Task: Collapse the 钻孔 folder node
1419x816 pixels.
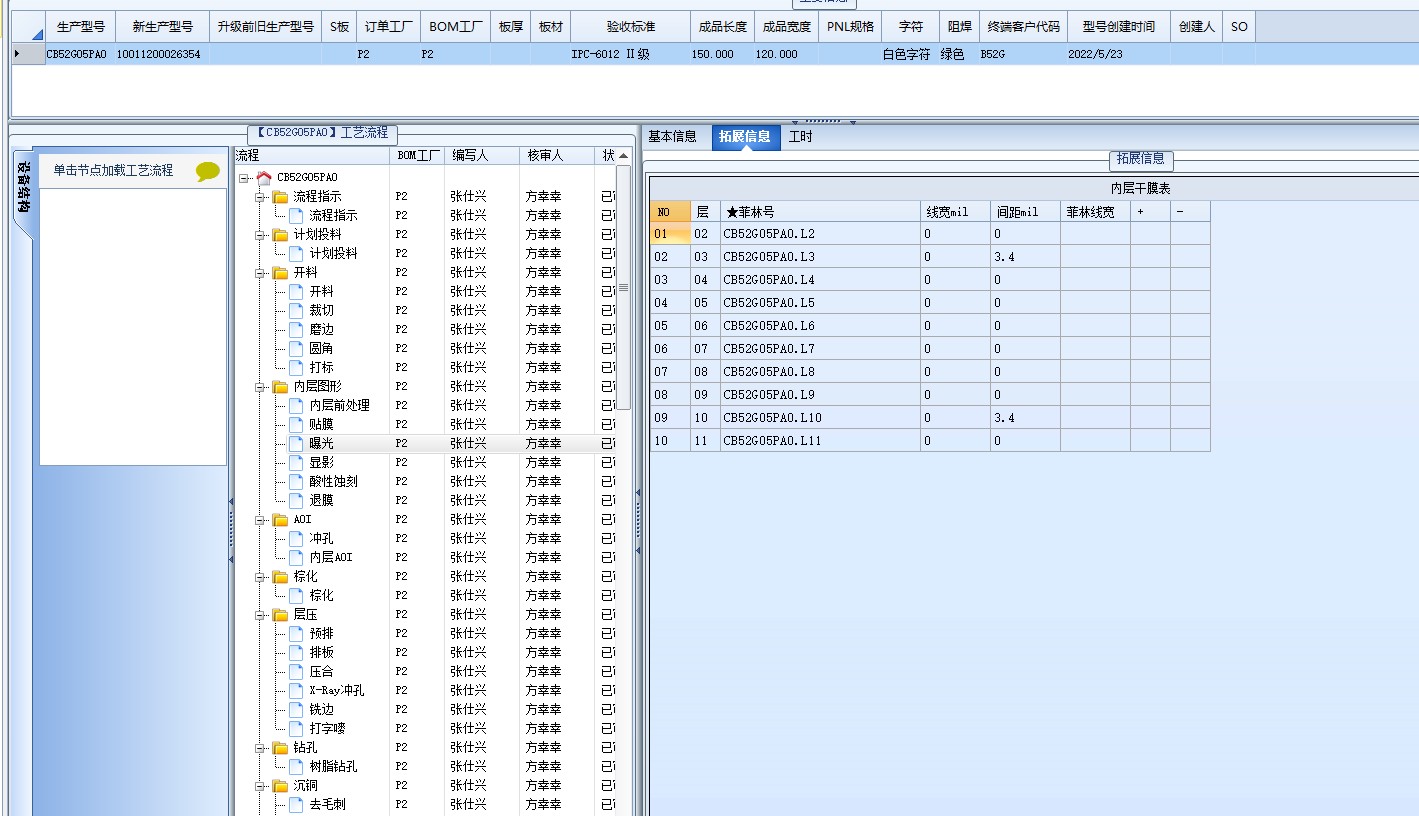Action: point(260,747)
